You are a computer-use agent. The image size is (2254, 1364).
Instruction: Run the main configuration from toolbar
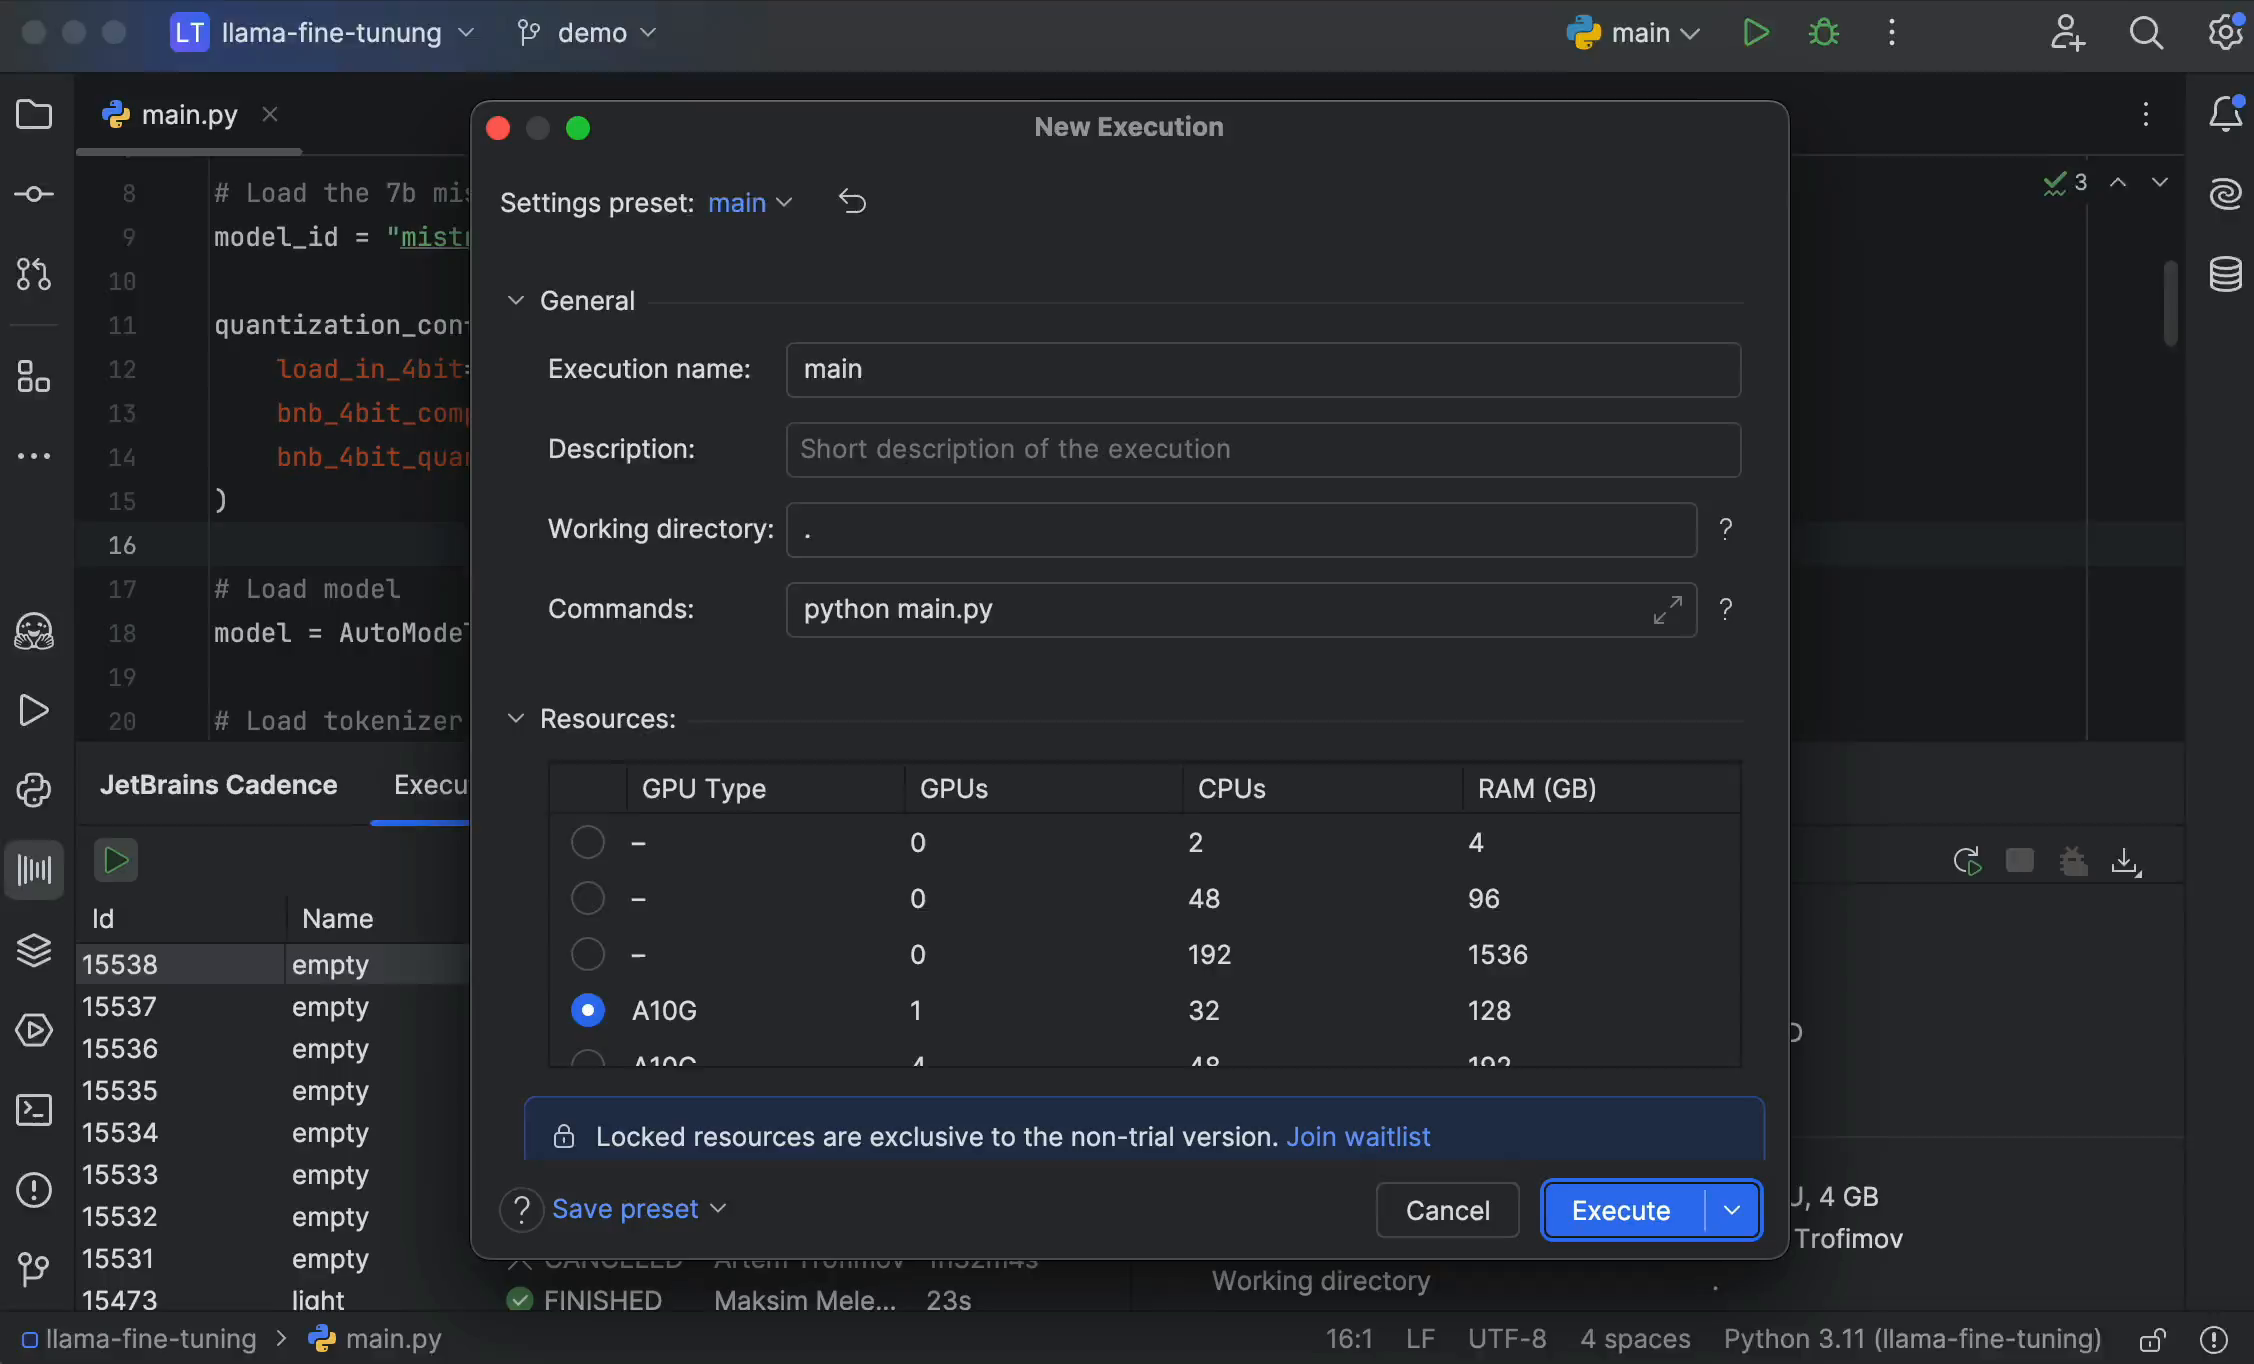coord(1756,33)
